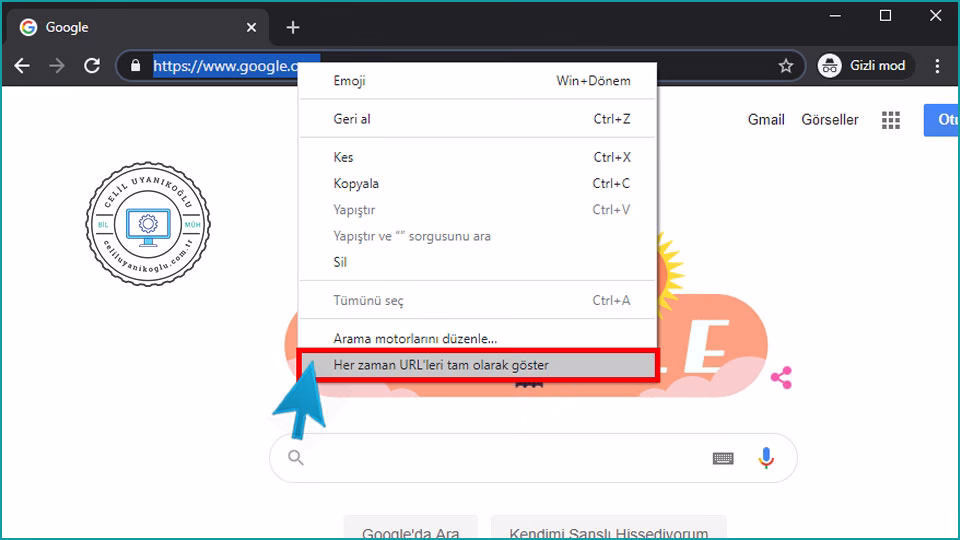
Task: Select the Google browser tab
Action: click(138, 28)
